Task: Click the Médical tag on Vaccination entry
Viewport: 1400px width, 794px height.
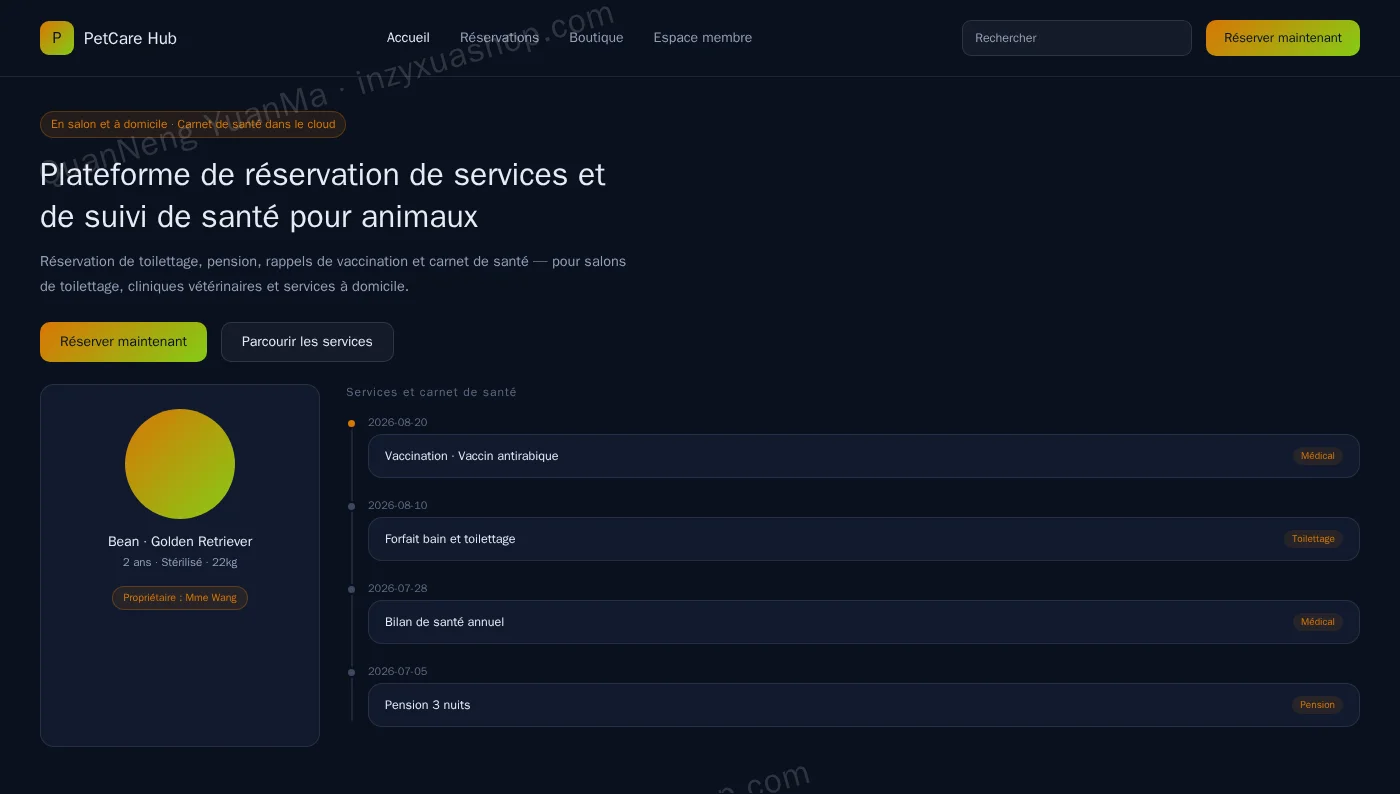Action: point(1318,456)
